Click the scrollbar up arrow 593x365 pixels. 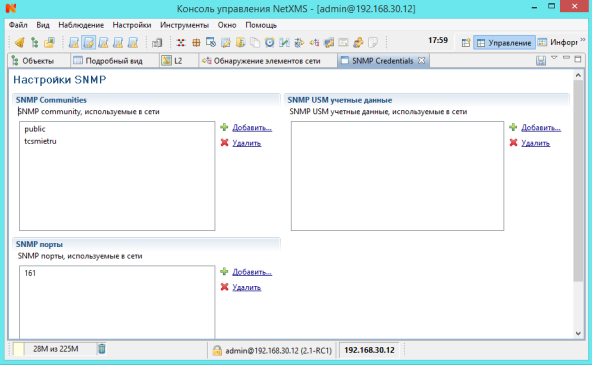coord(578,75)
